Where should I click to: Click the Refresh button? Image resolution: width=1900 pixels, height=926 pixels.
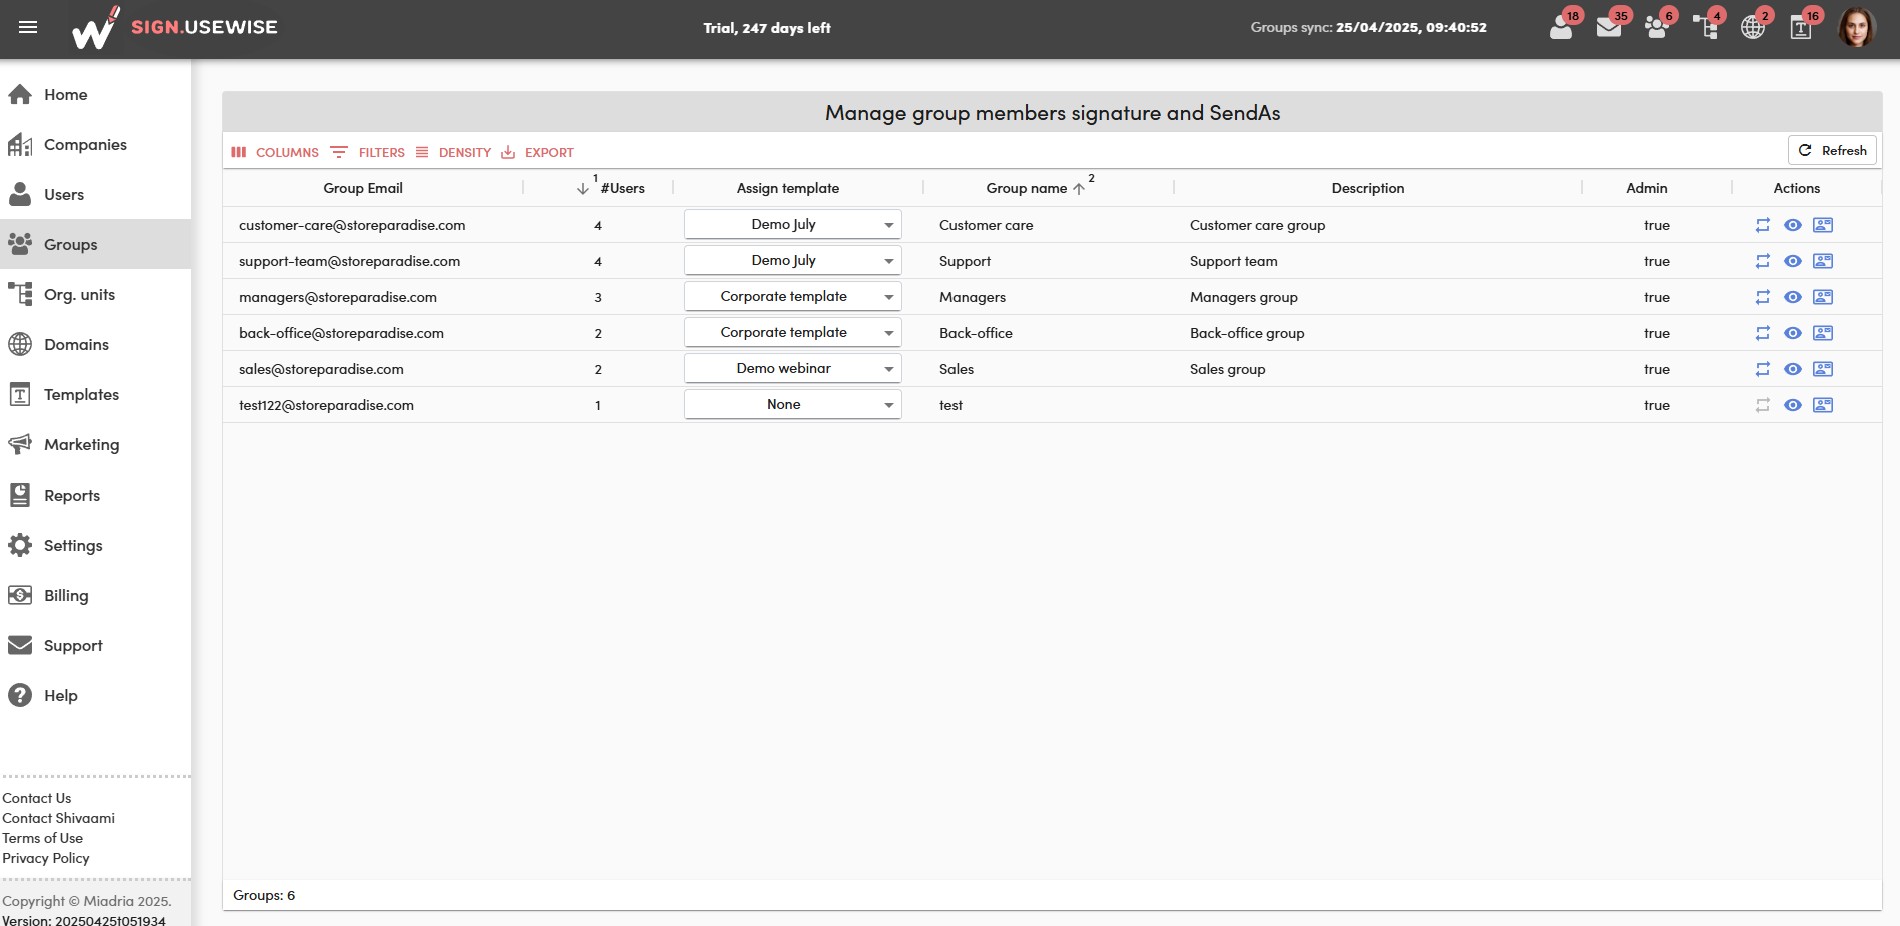(1832, 150)
